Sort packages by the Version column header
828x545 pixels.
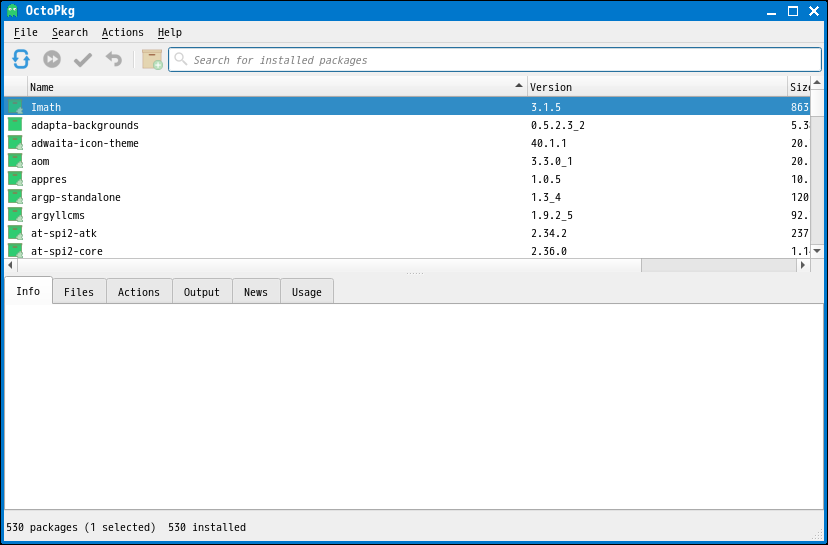[x=657, y=87]
